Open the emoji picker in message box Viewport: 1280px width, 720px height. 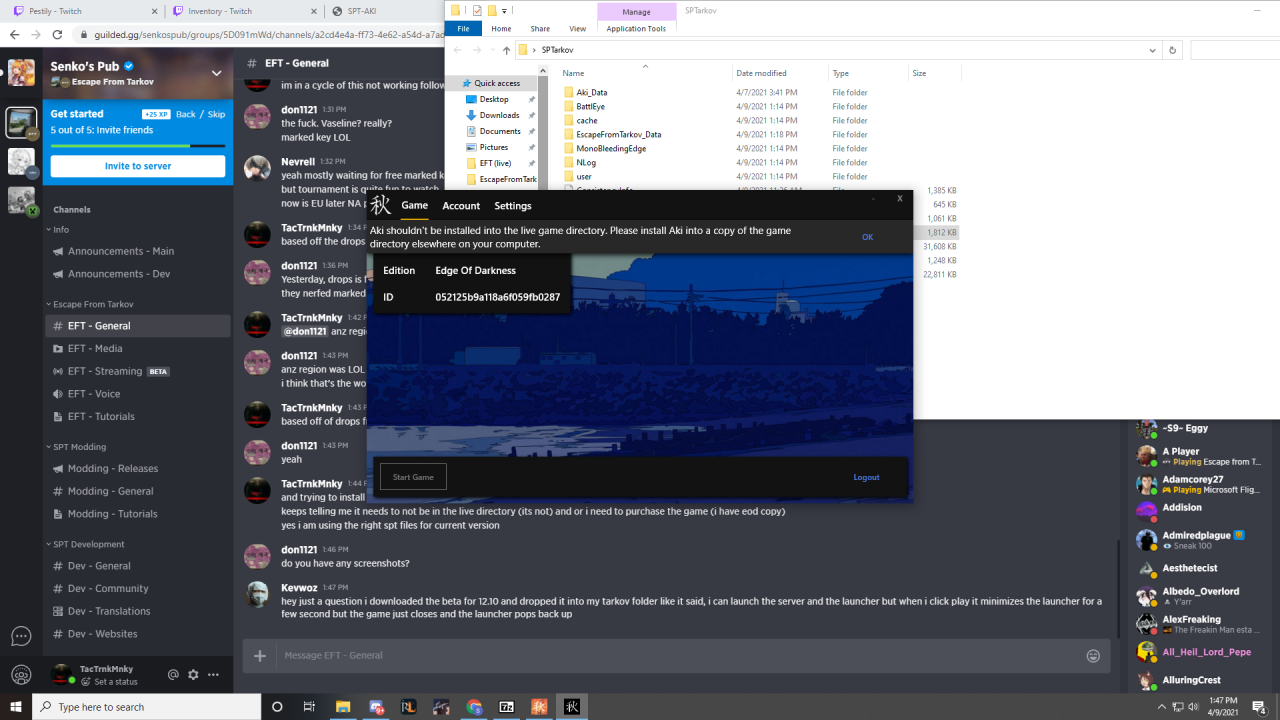(x=1093, y=656)
